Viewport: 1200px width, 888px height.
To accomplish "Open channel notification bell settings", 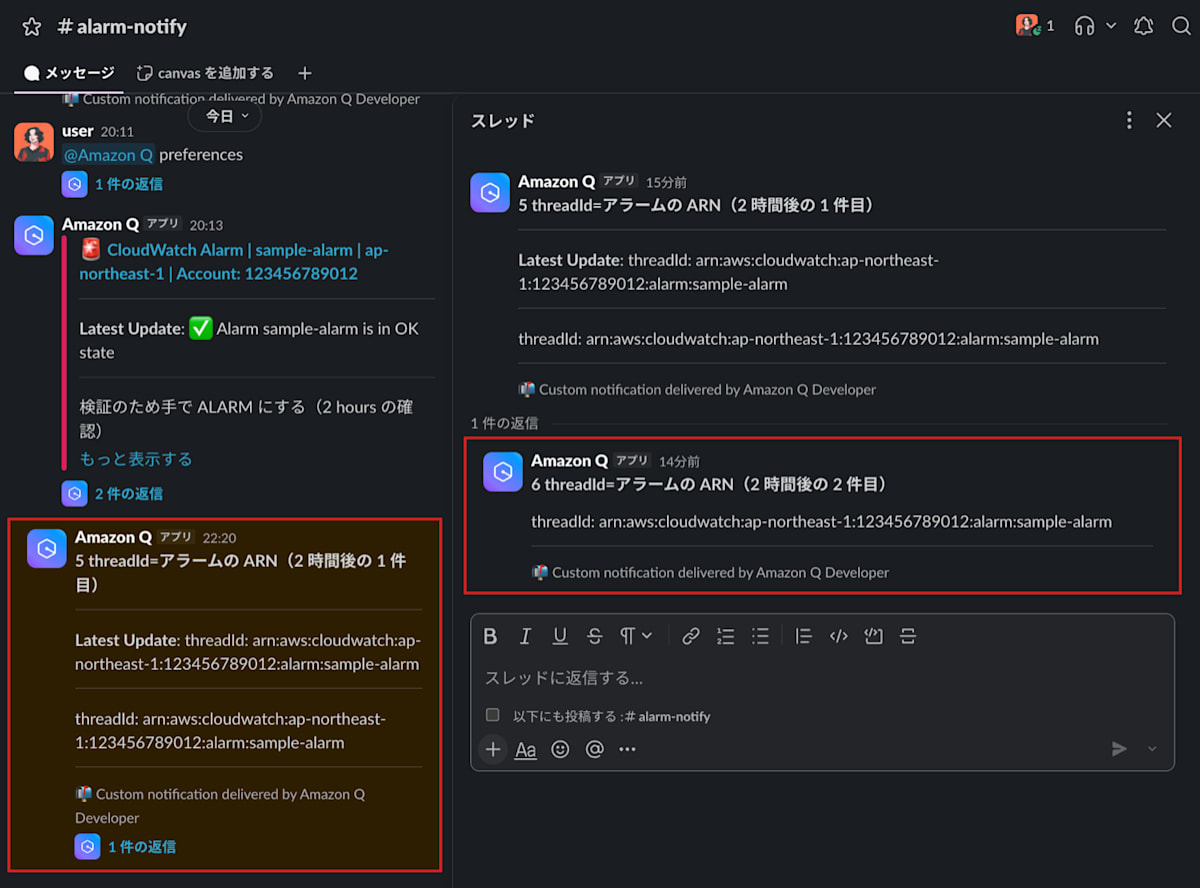I will click(1143, 26).
